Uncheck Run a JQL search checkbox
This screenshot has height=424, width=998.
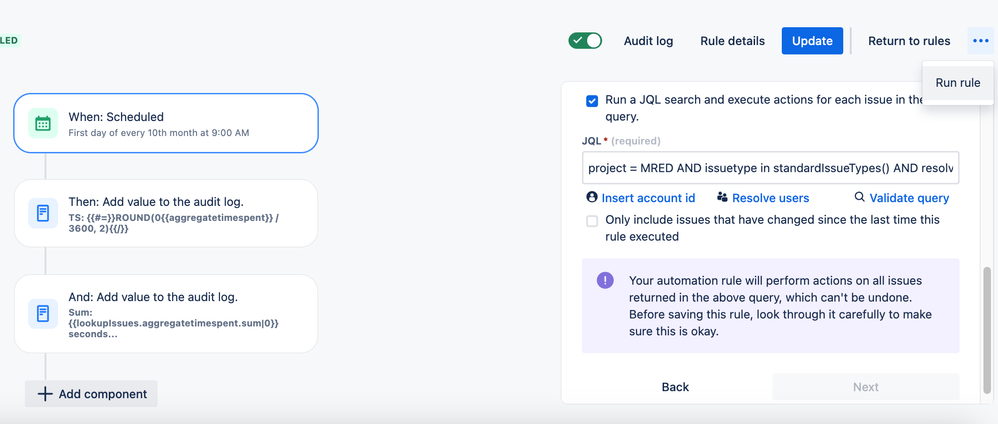(x=592, y=101)
